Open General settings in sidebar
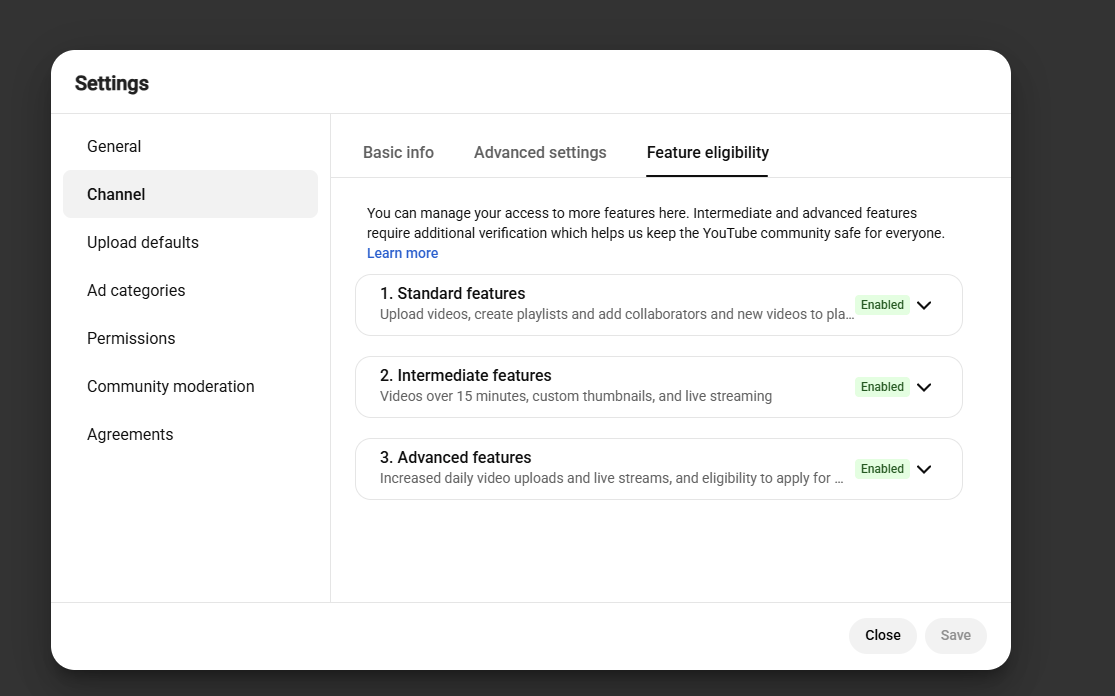This screenshot has height=696, width=1115. click(x=191, y=146)
